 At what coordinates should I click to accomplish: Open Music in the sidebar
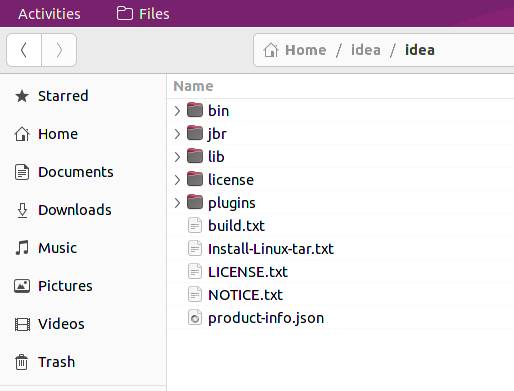pos(83,248)
